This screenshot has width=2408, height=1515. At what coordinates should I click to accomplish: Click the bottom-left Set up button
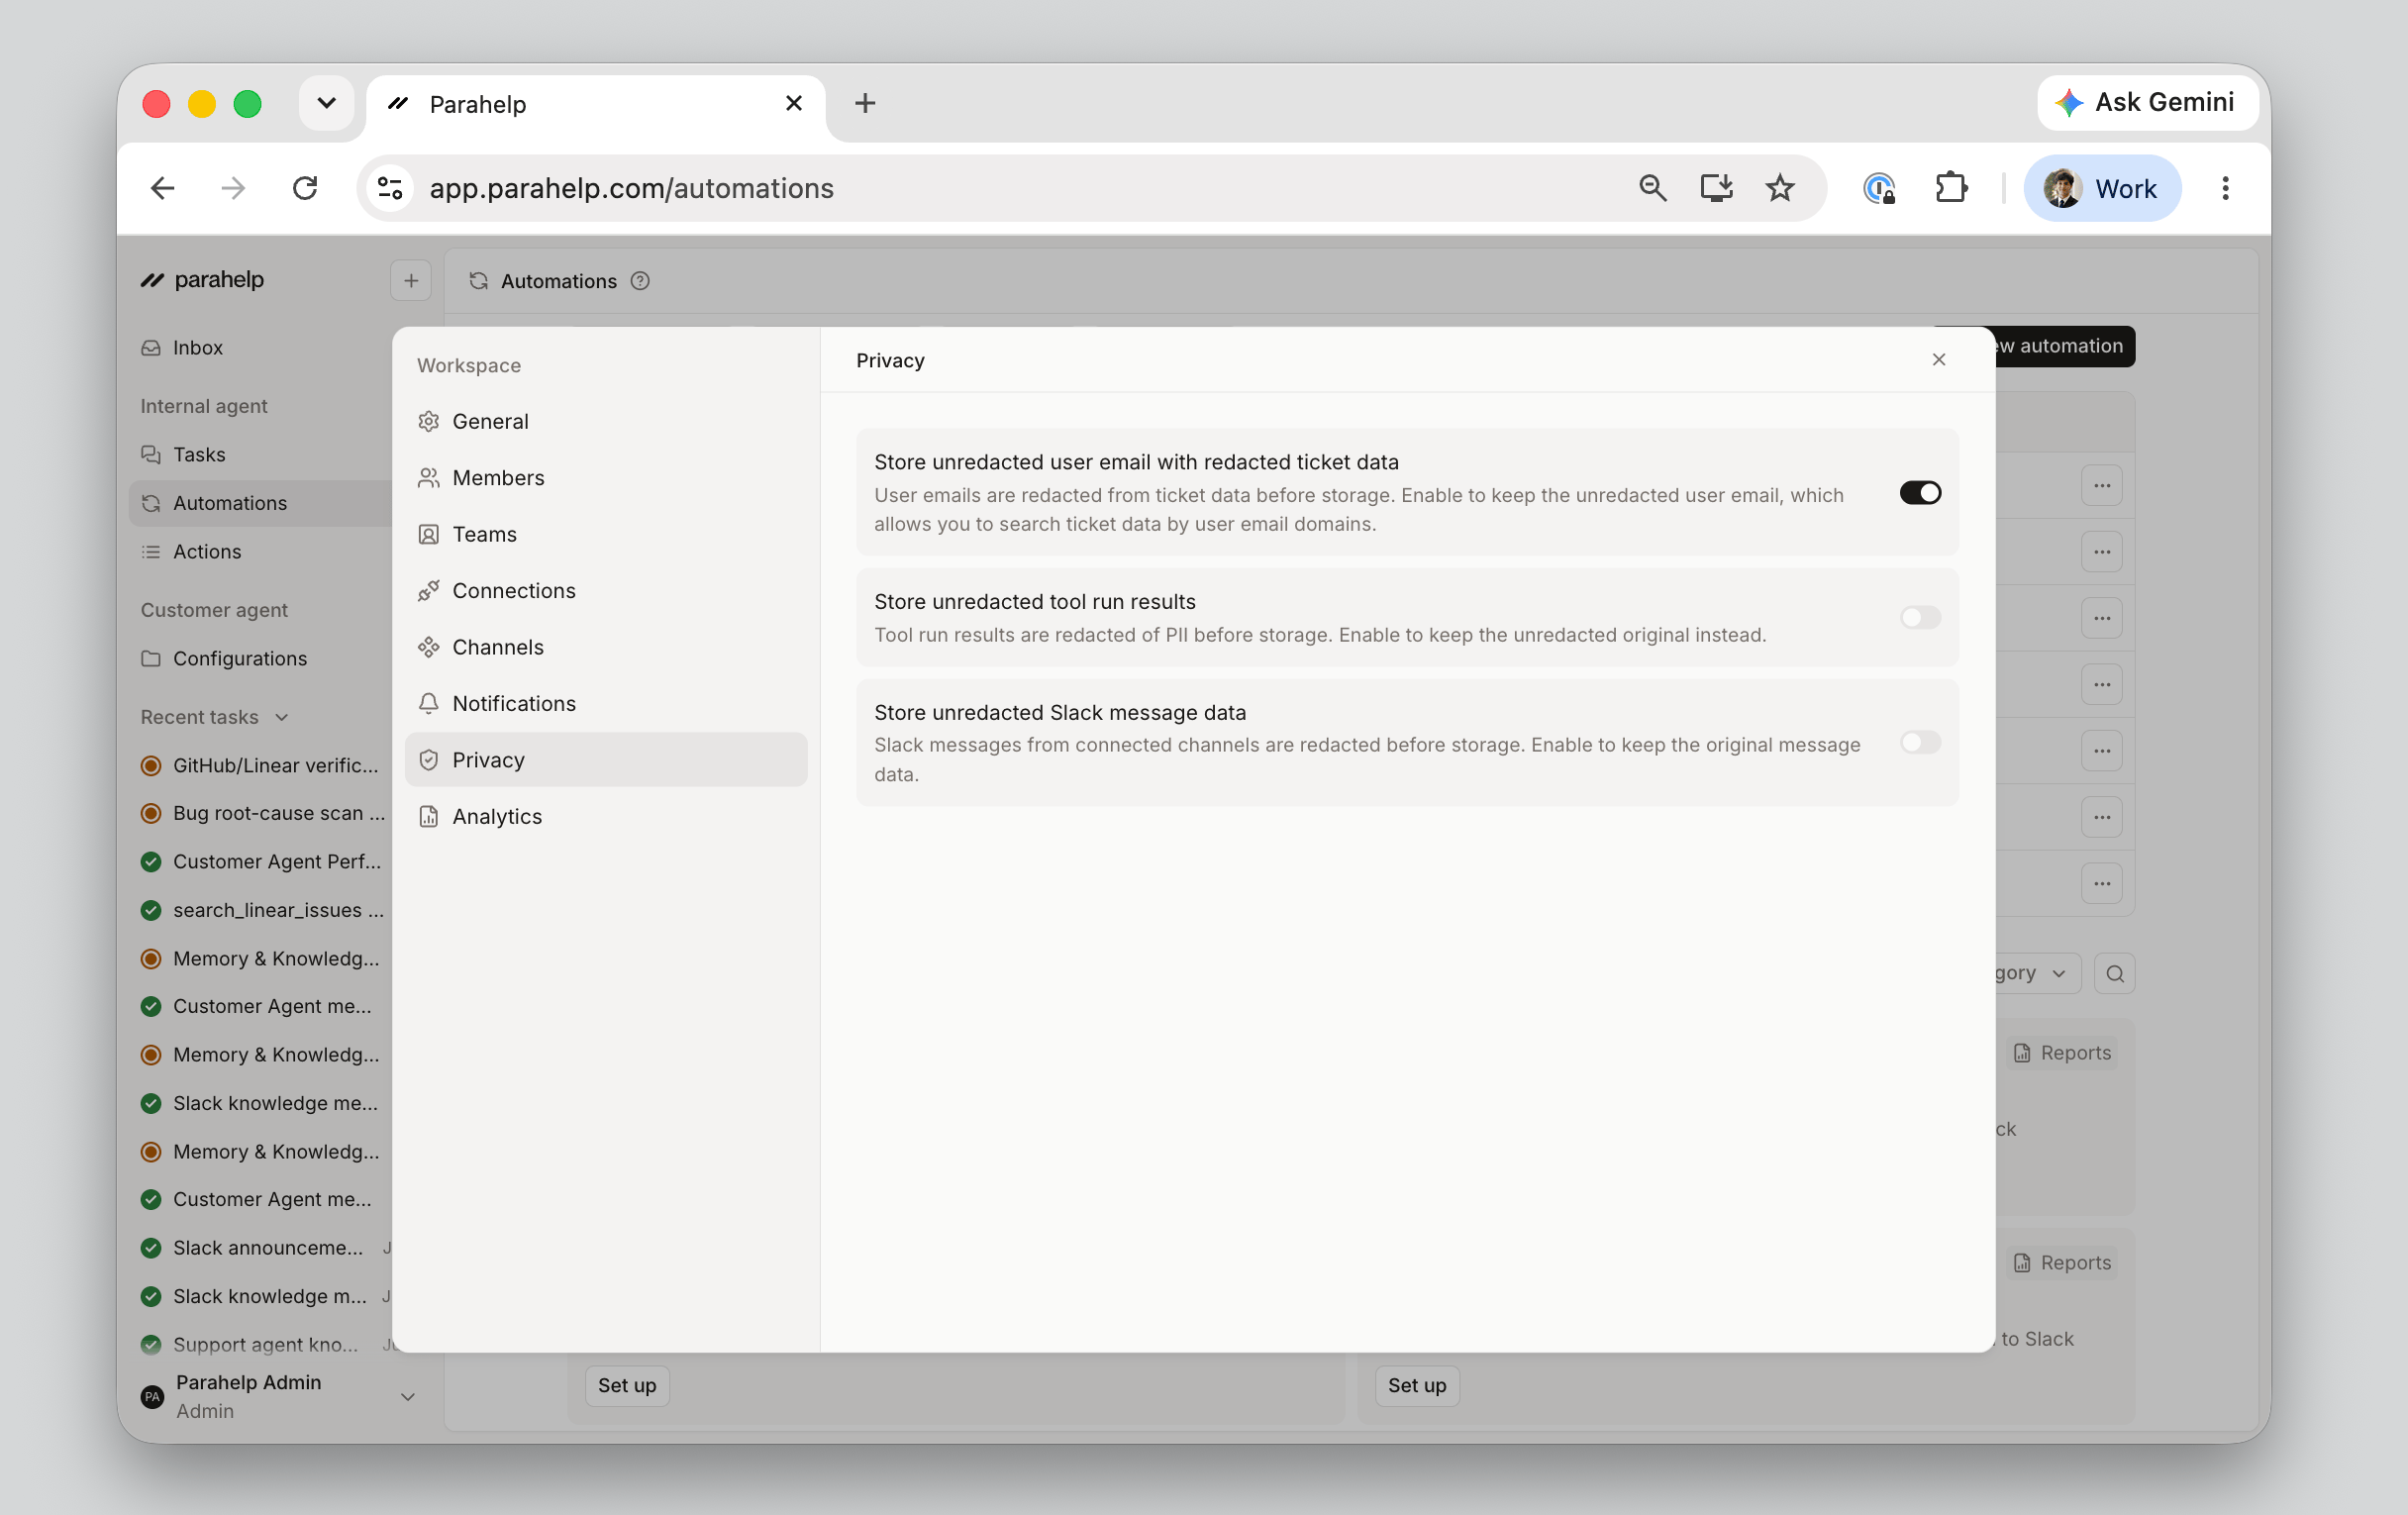coord(627,1386)
